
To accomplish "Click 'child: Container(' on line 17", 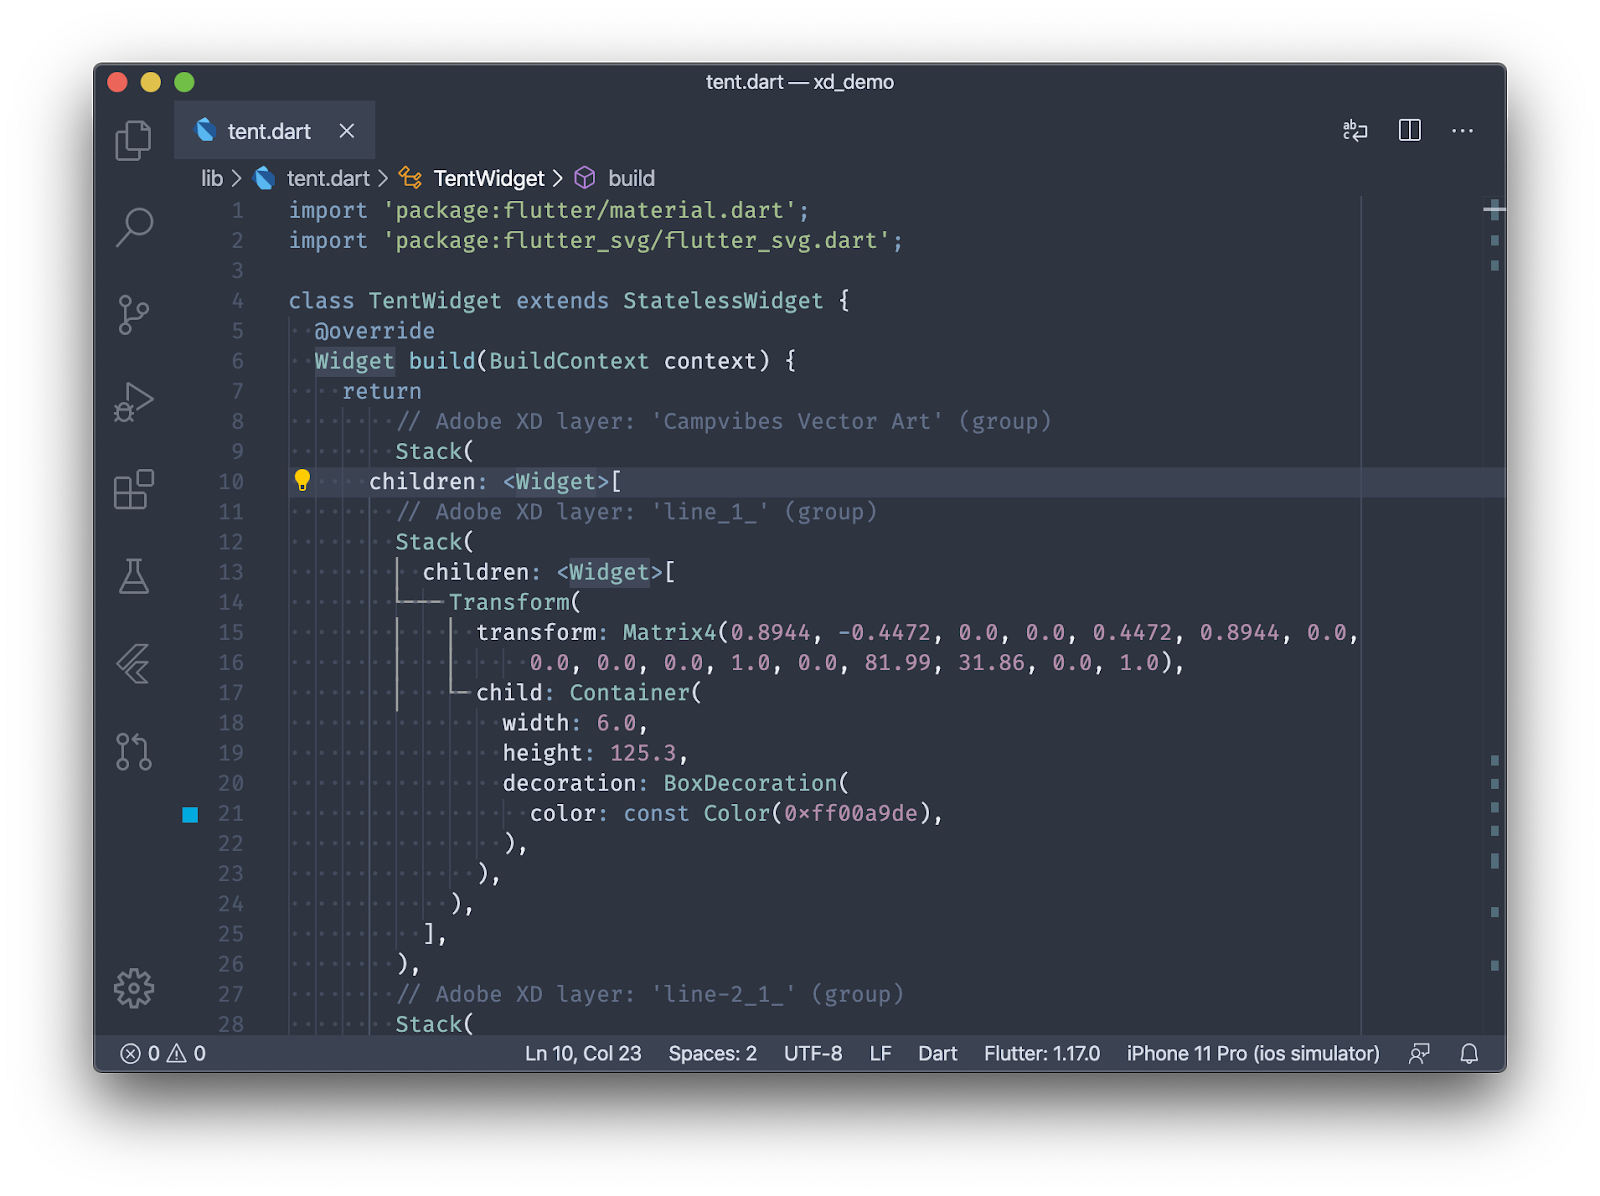I will coord(589,692).
